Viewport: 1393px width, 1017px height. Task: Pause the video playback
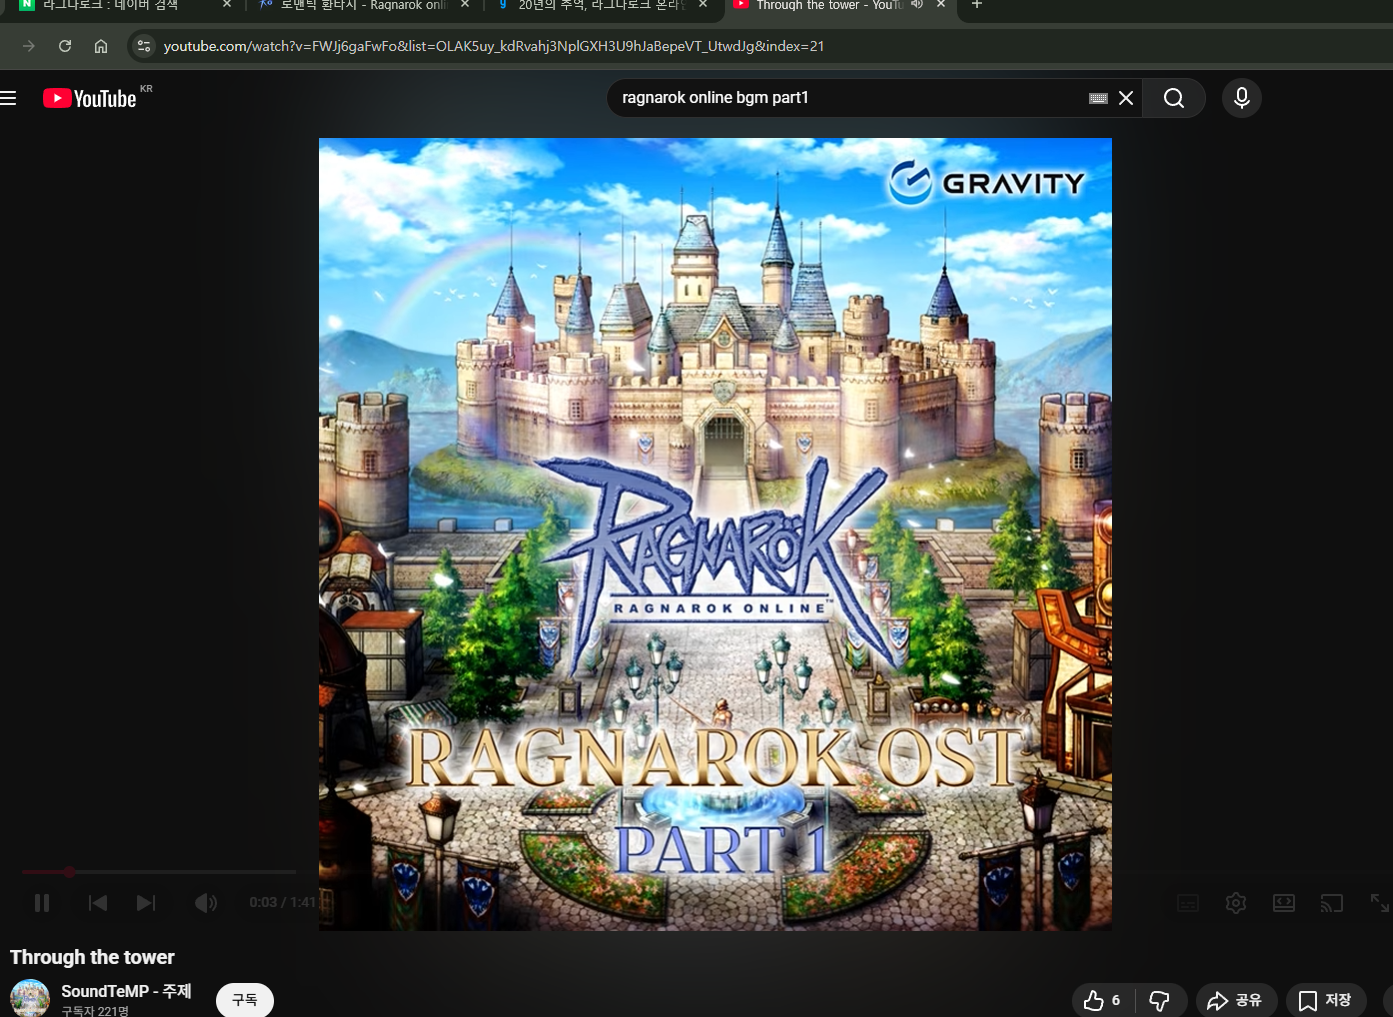[42, 903]
